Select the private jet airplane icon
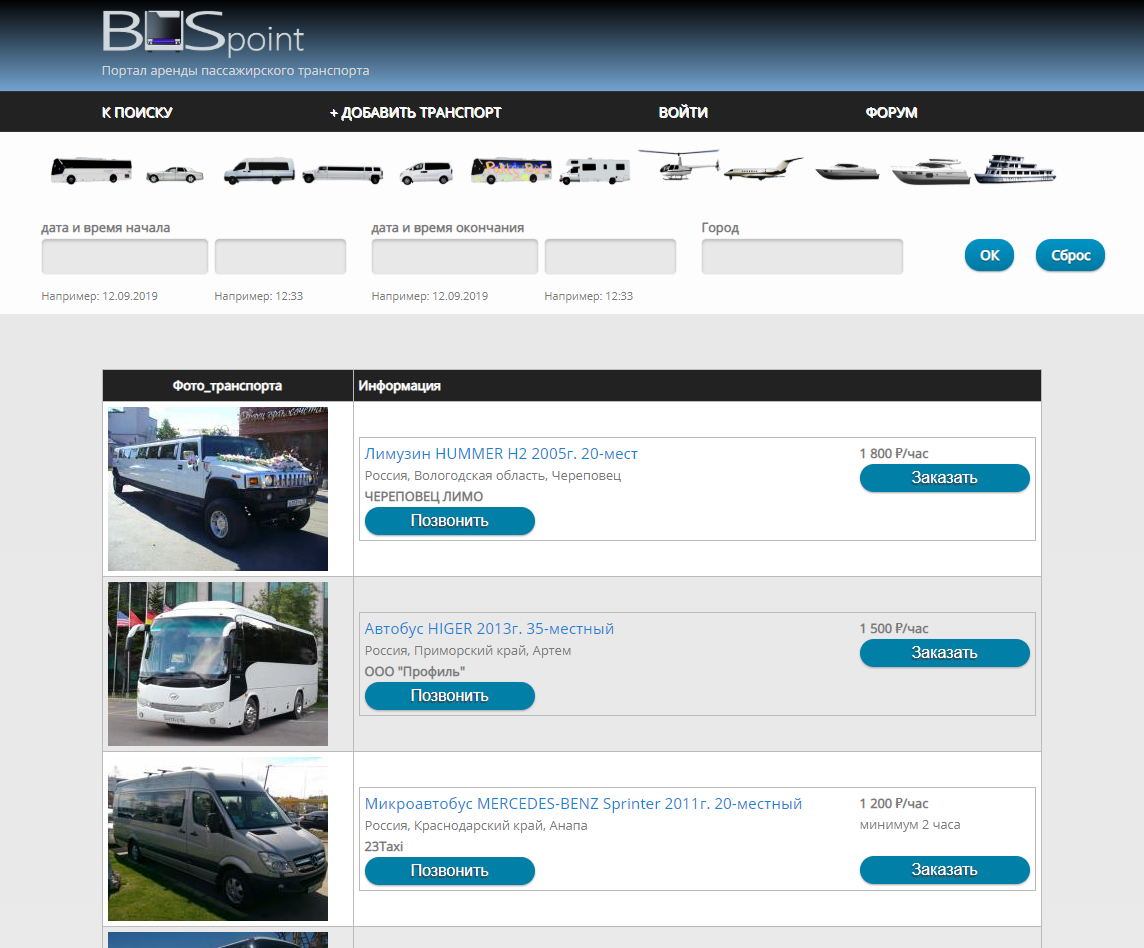The height and width of the screenshot is (948, 1144). pyautogui.click(x=763, y=169)
